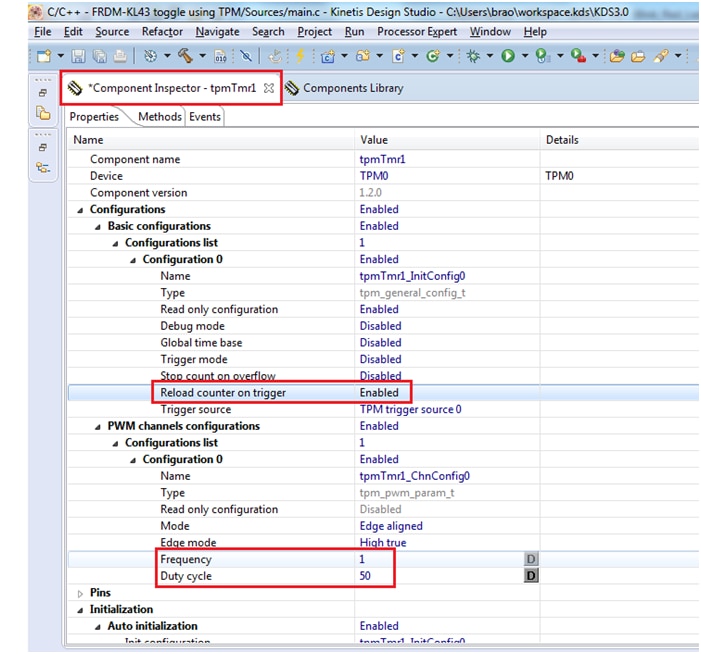Open the Processor Expert menu
The height and width of the screenshot is (654, 701).
[x=417, y=32]
